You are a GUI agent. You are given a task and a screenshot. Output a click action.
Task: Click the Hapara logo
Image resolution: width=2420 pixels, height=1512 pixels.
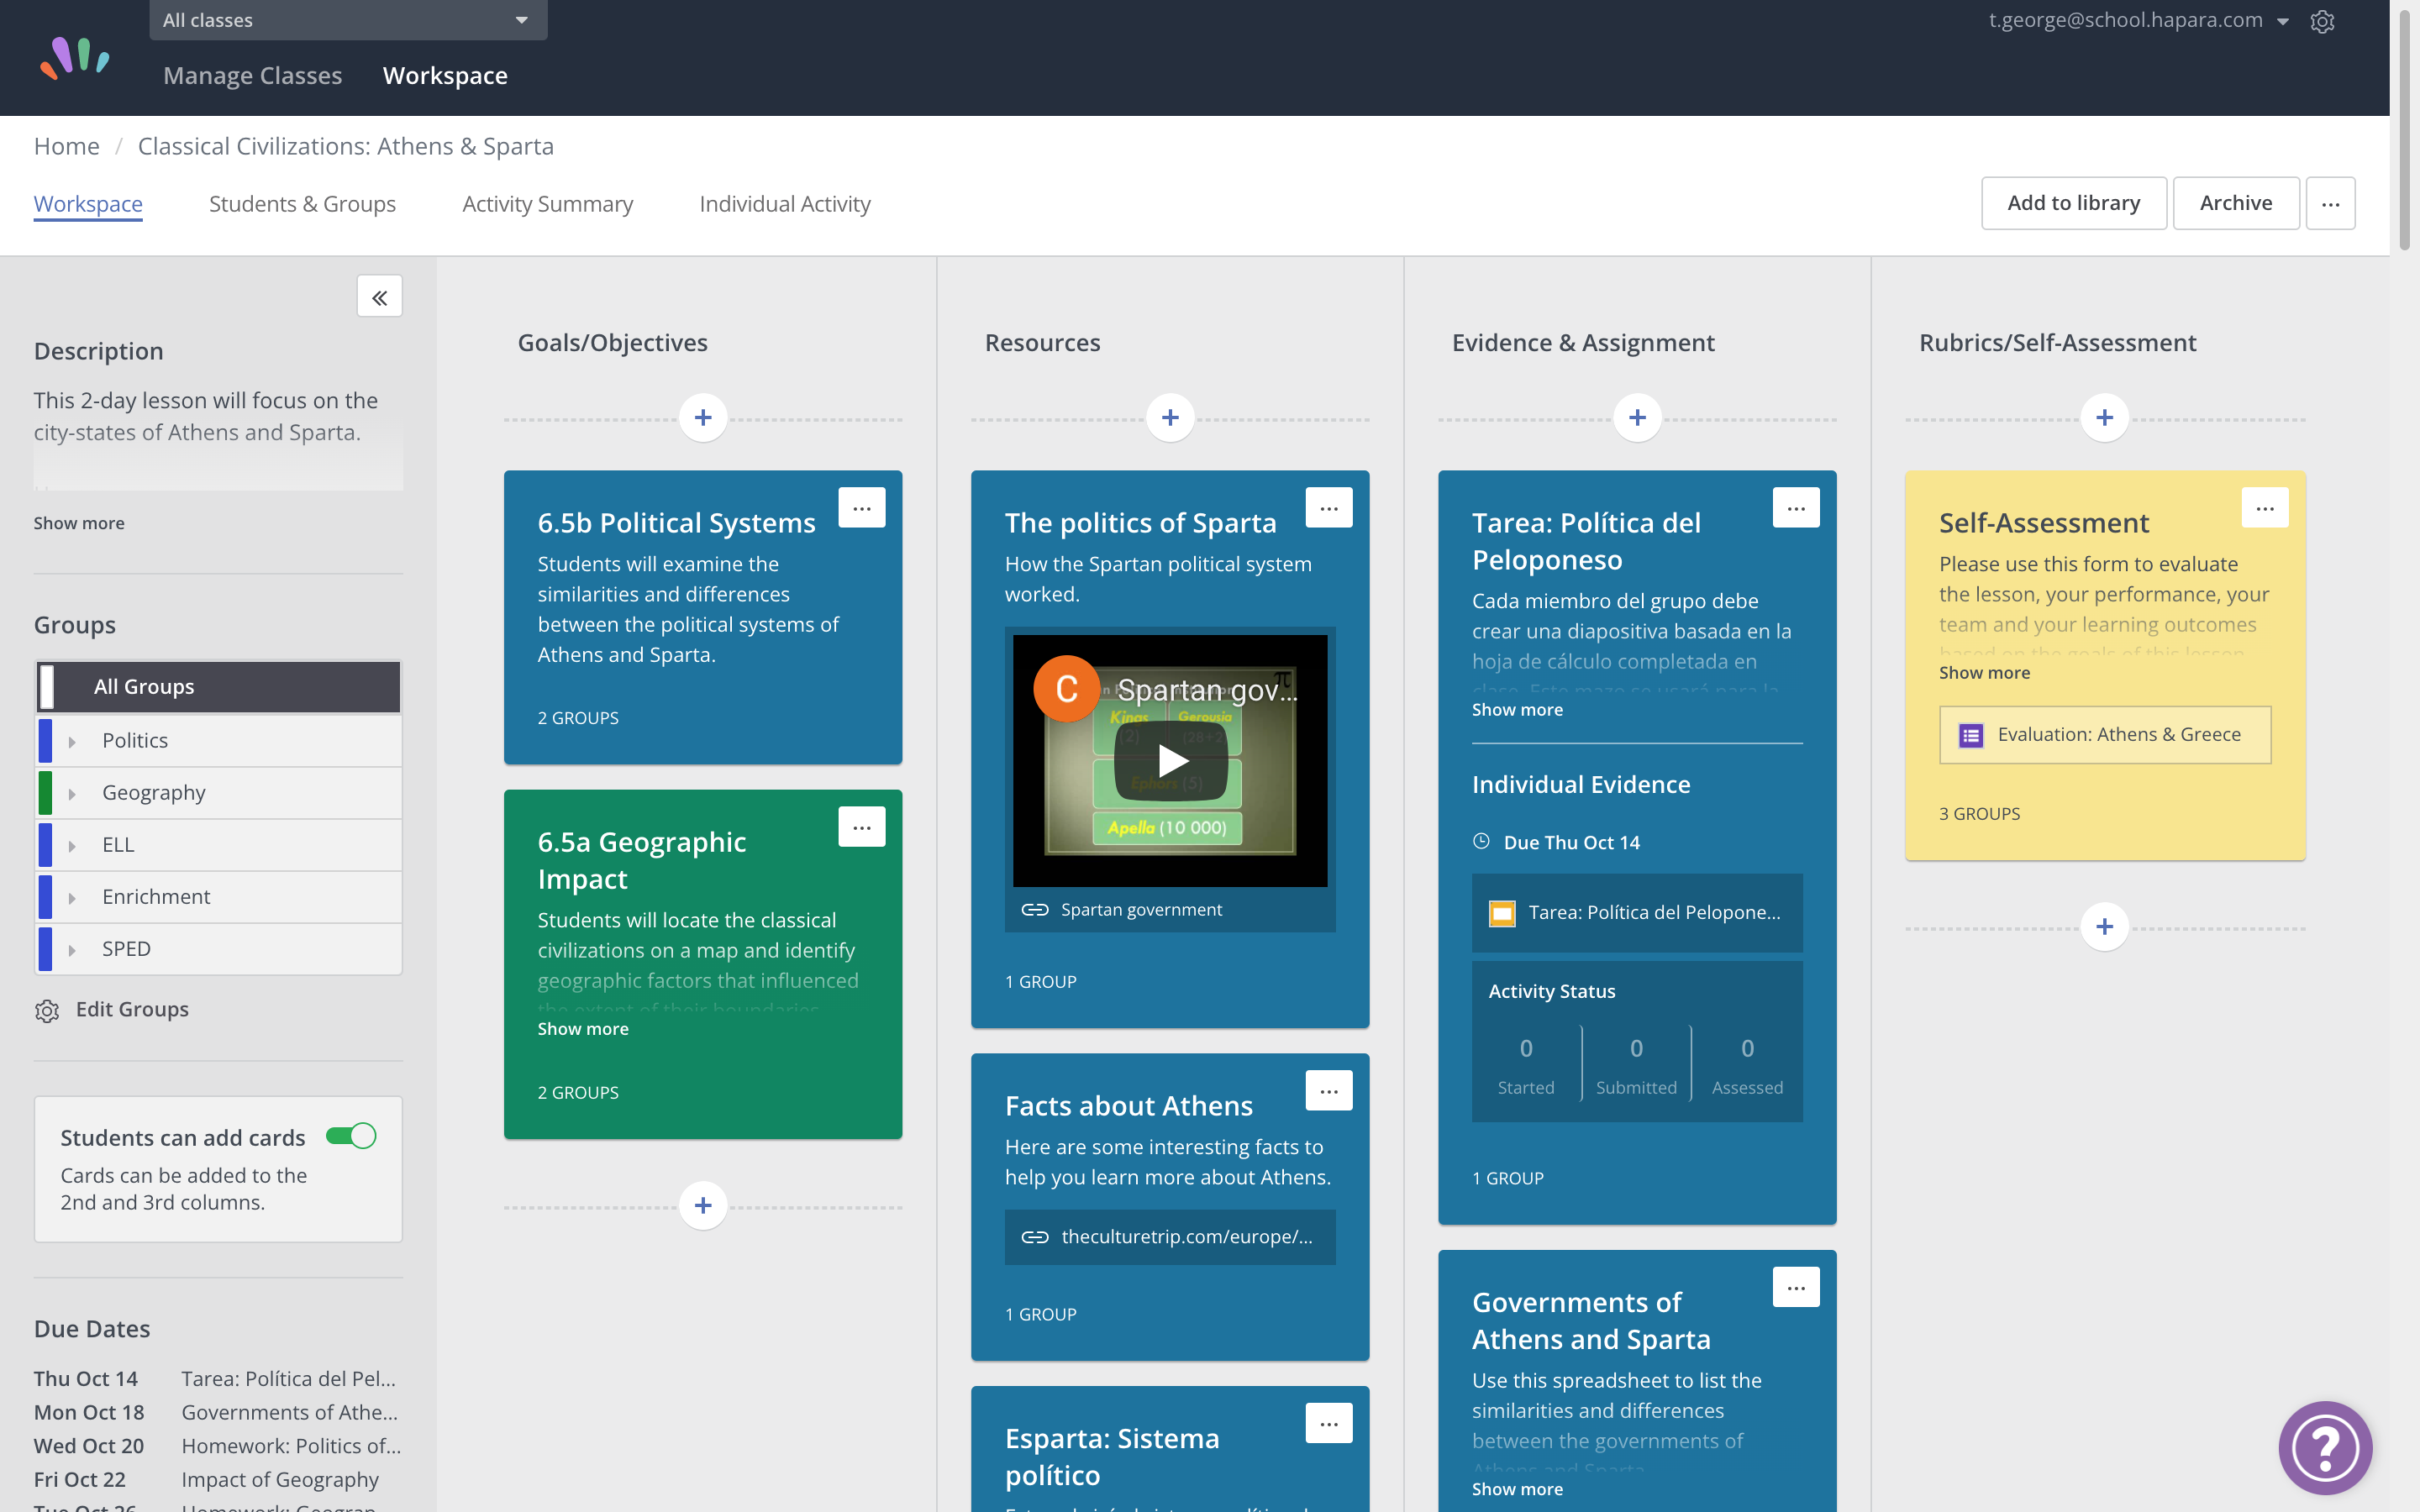pos(75,58)
